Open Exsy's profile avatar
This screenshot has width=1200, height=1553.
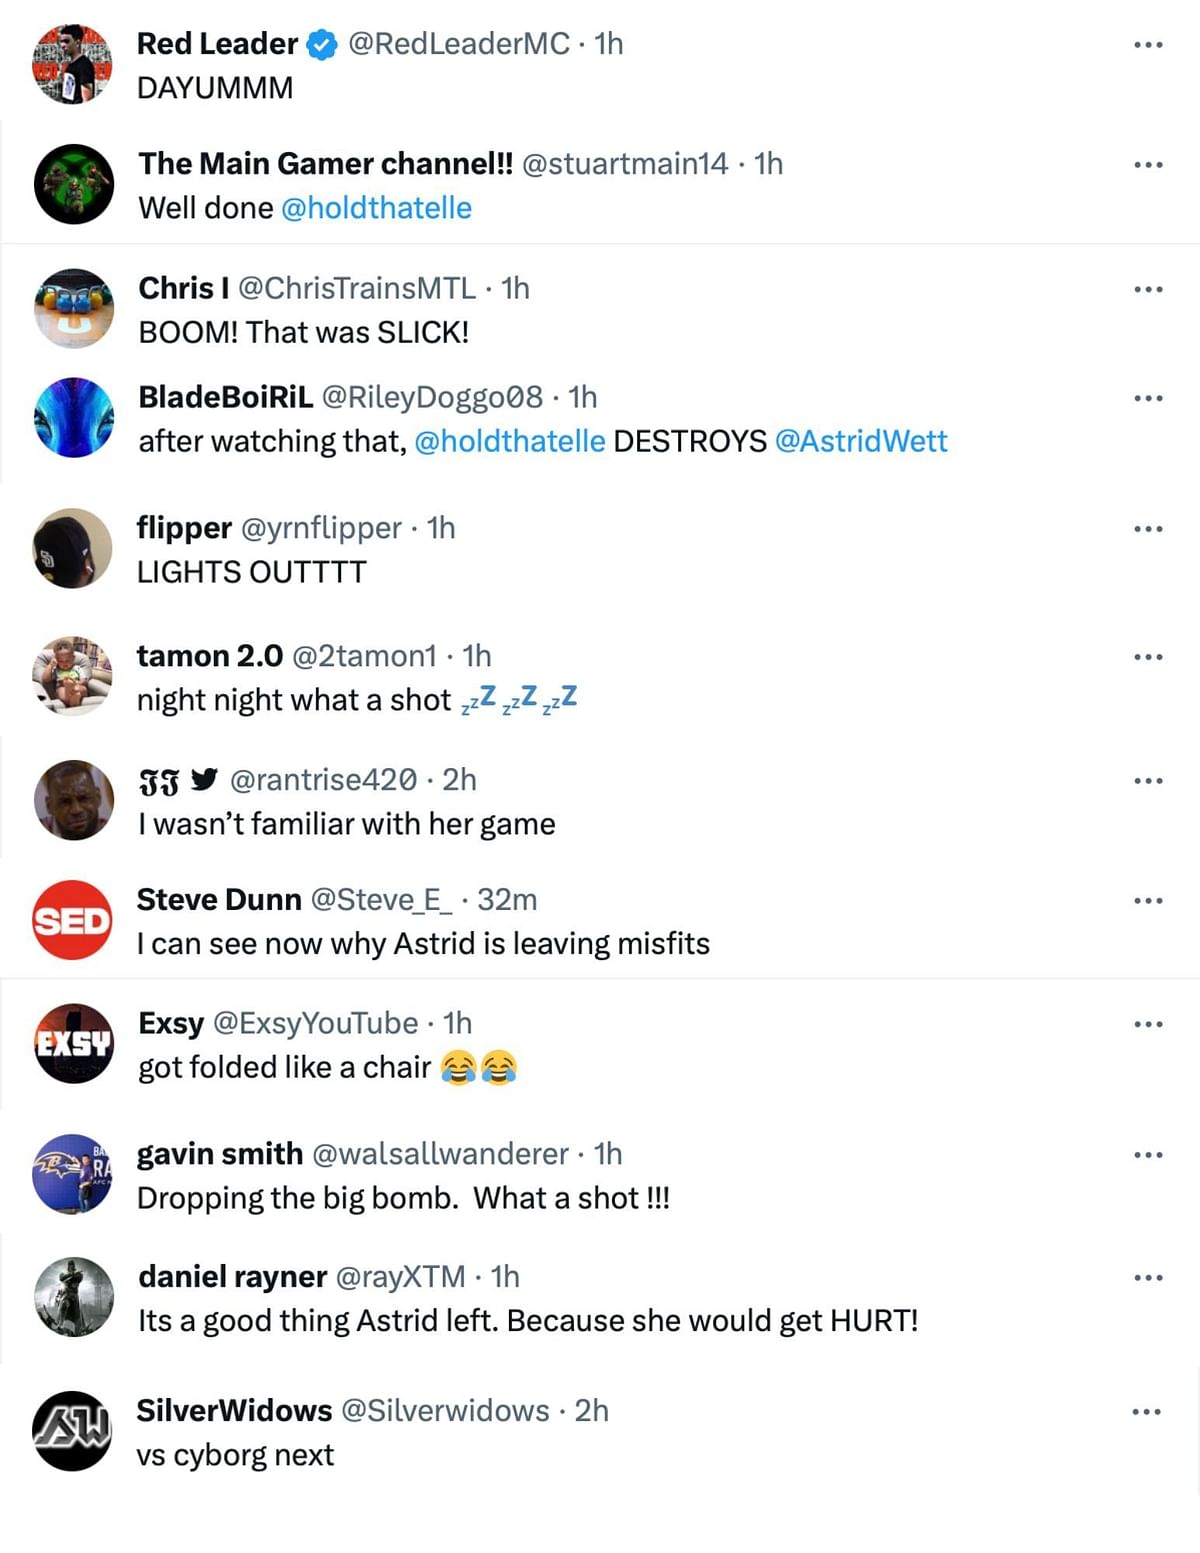click(74, 1043)
